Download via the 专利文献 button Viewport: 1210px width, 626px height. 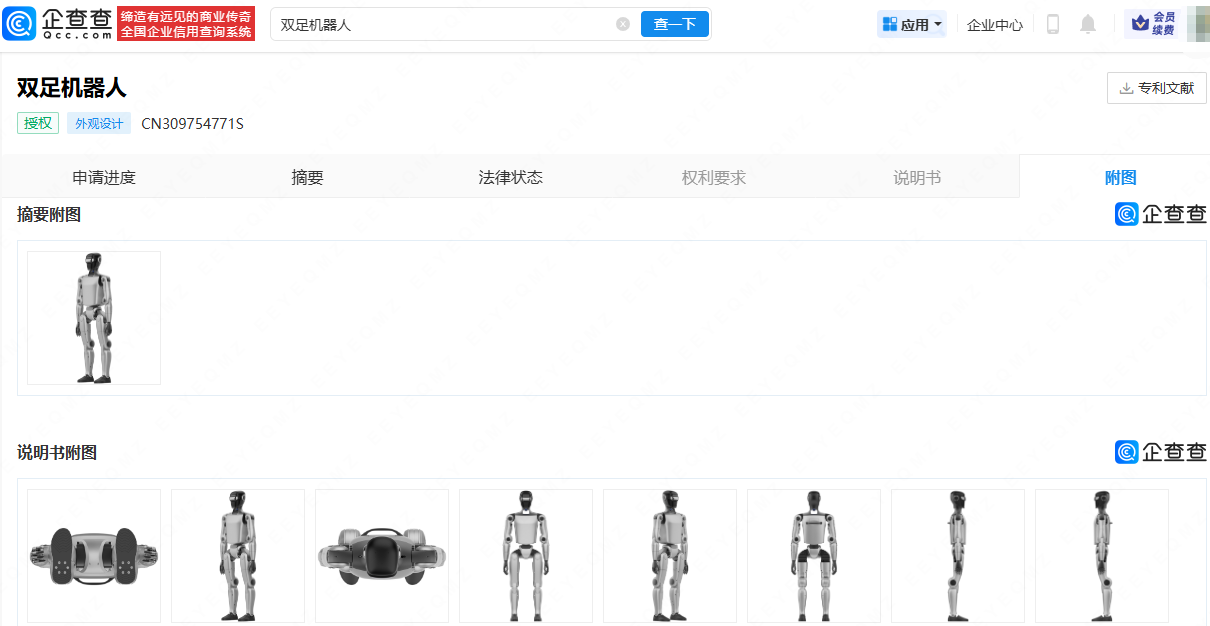click(1156, 88)
